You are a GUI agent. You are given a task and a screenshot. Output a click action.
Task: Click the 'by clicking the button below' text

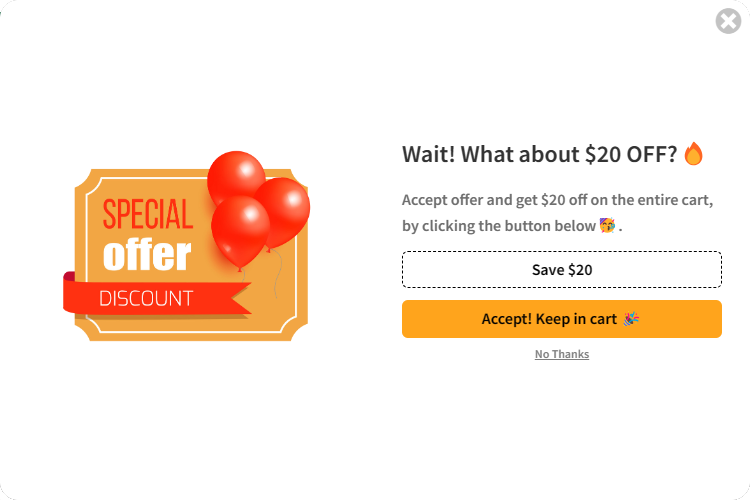coord(499,226)
